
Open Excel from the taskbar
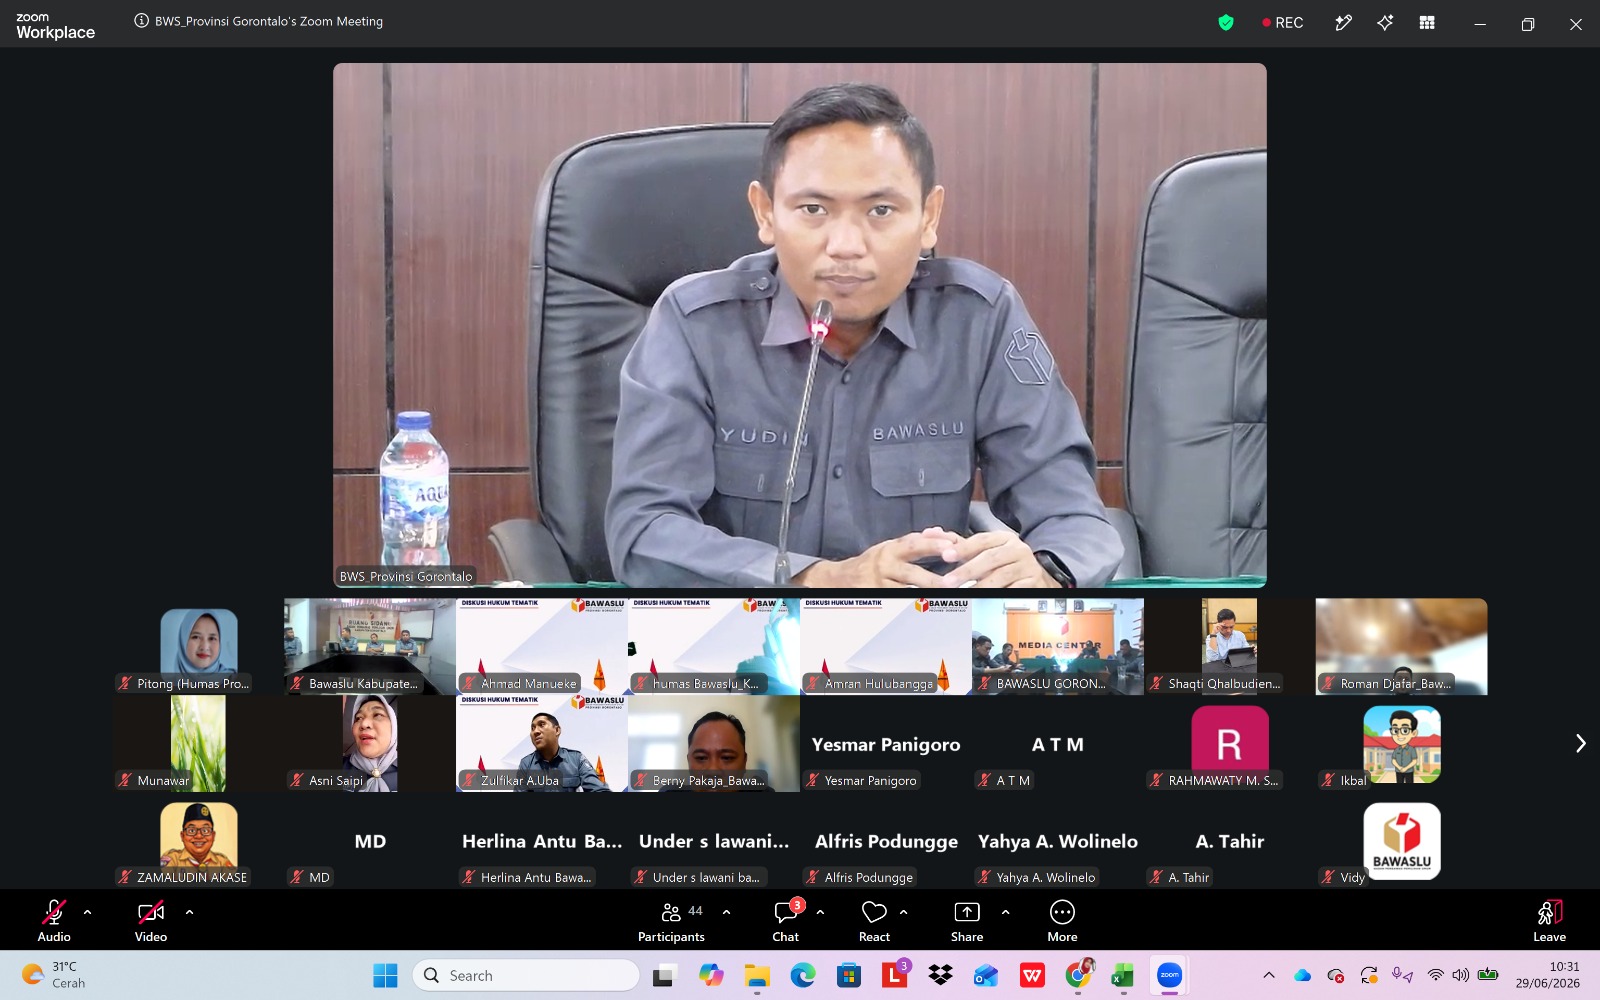click(x=1123, y=975)
